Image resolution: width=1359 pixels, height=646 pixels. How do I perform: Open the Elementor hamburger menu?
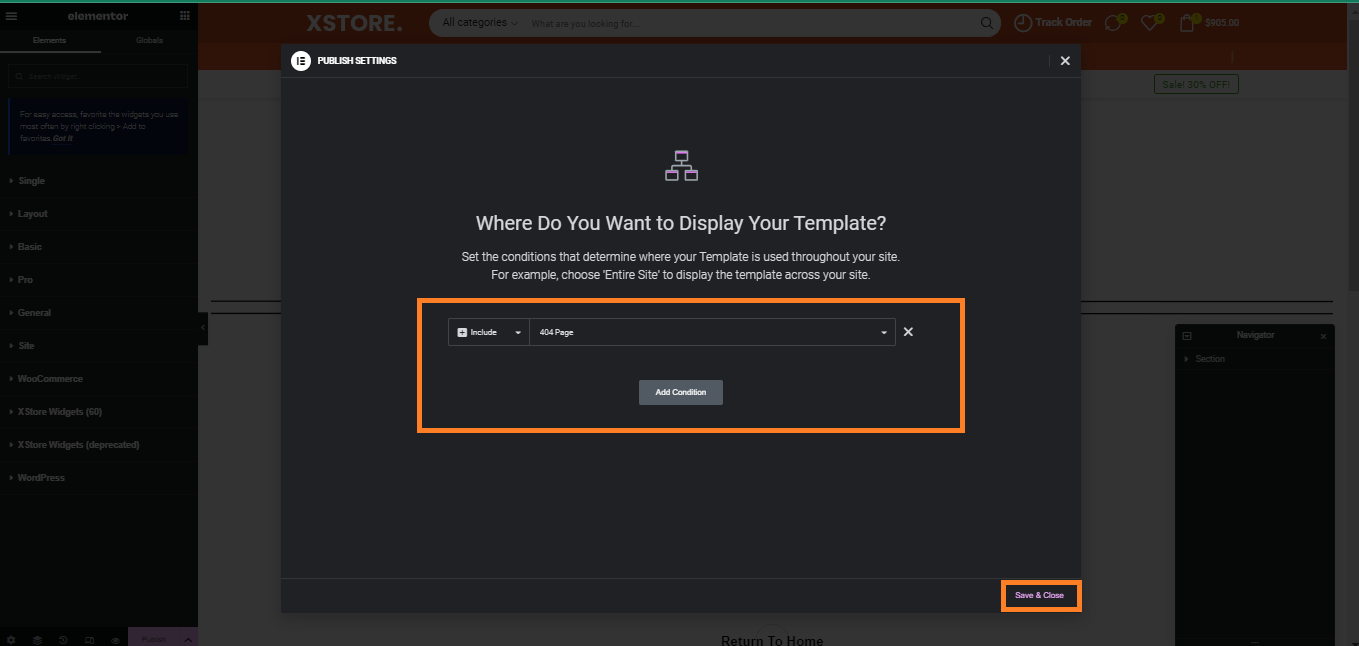12,16
